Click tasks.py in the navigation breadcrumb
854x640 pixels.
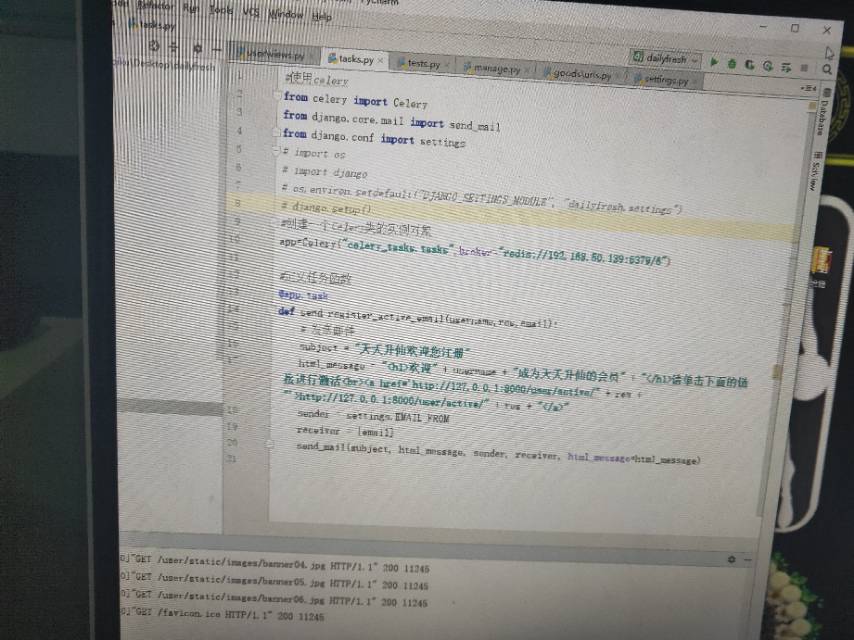pos(153,25)
